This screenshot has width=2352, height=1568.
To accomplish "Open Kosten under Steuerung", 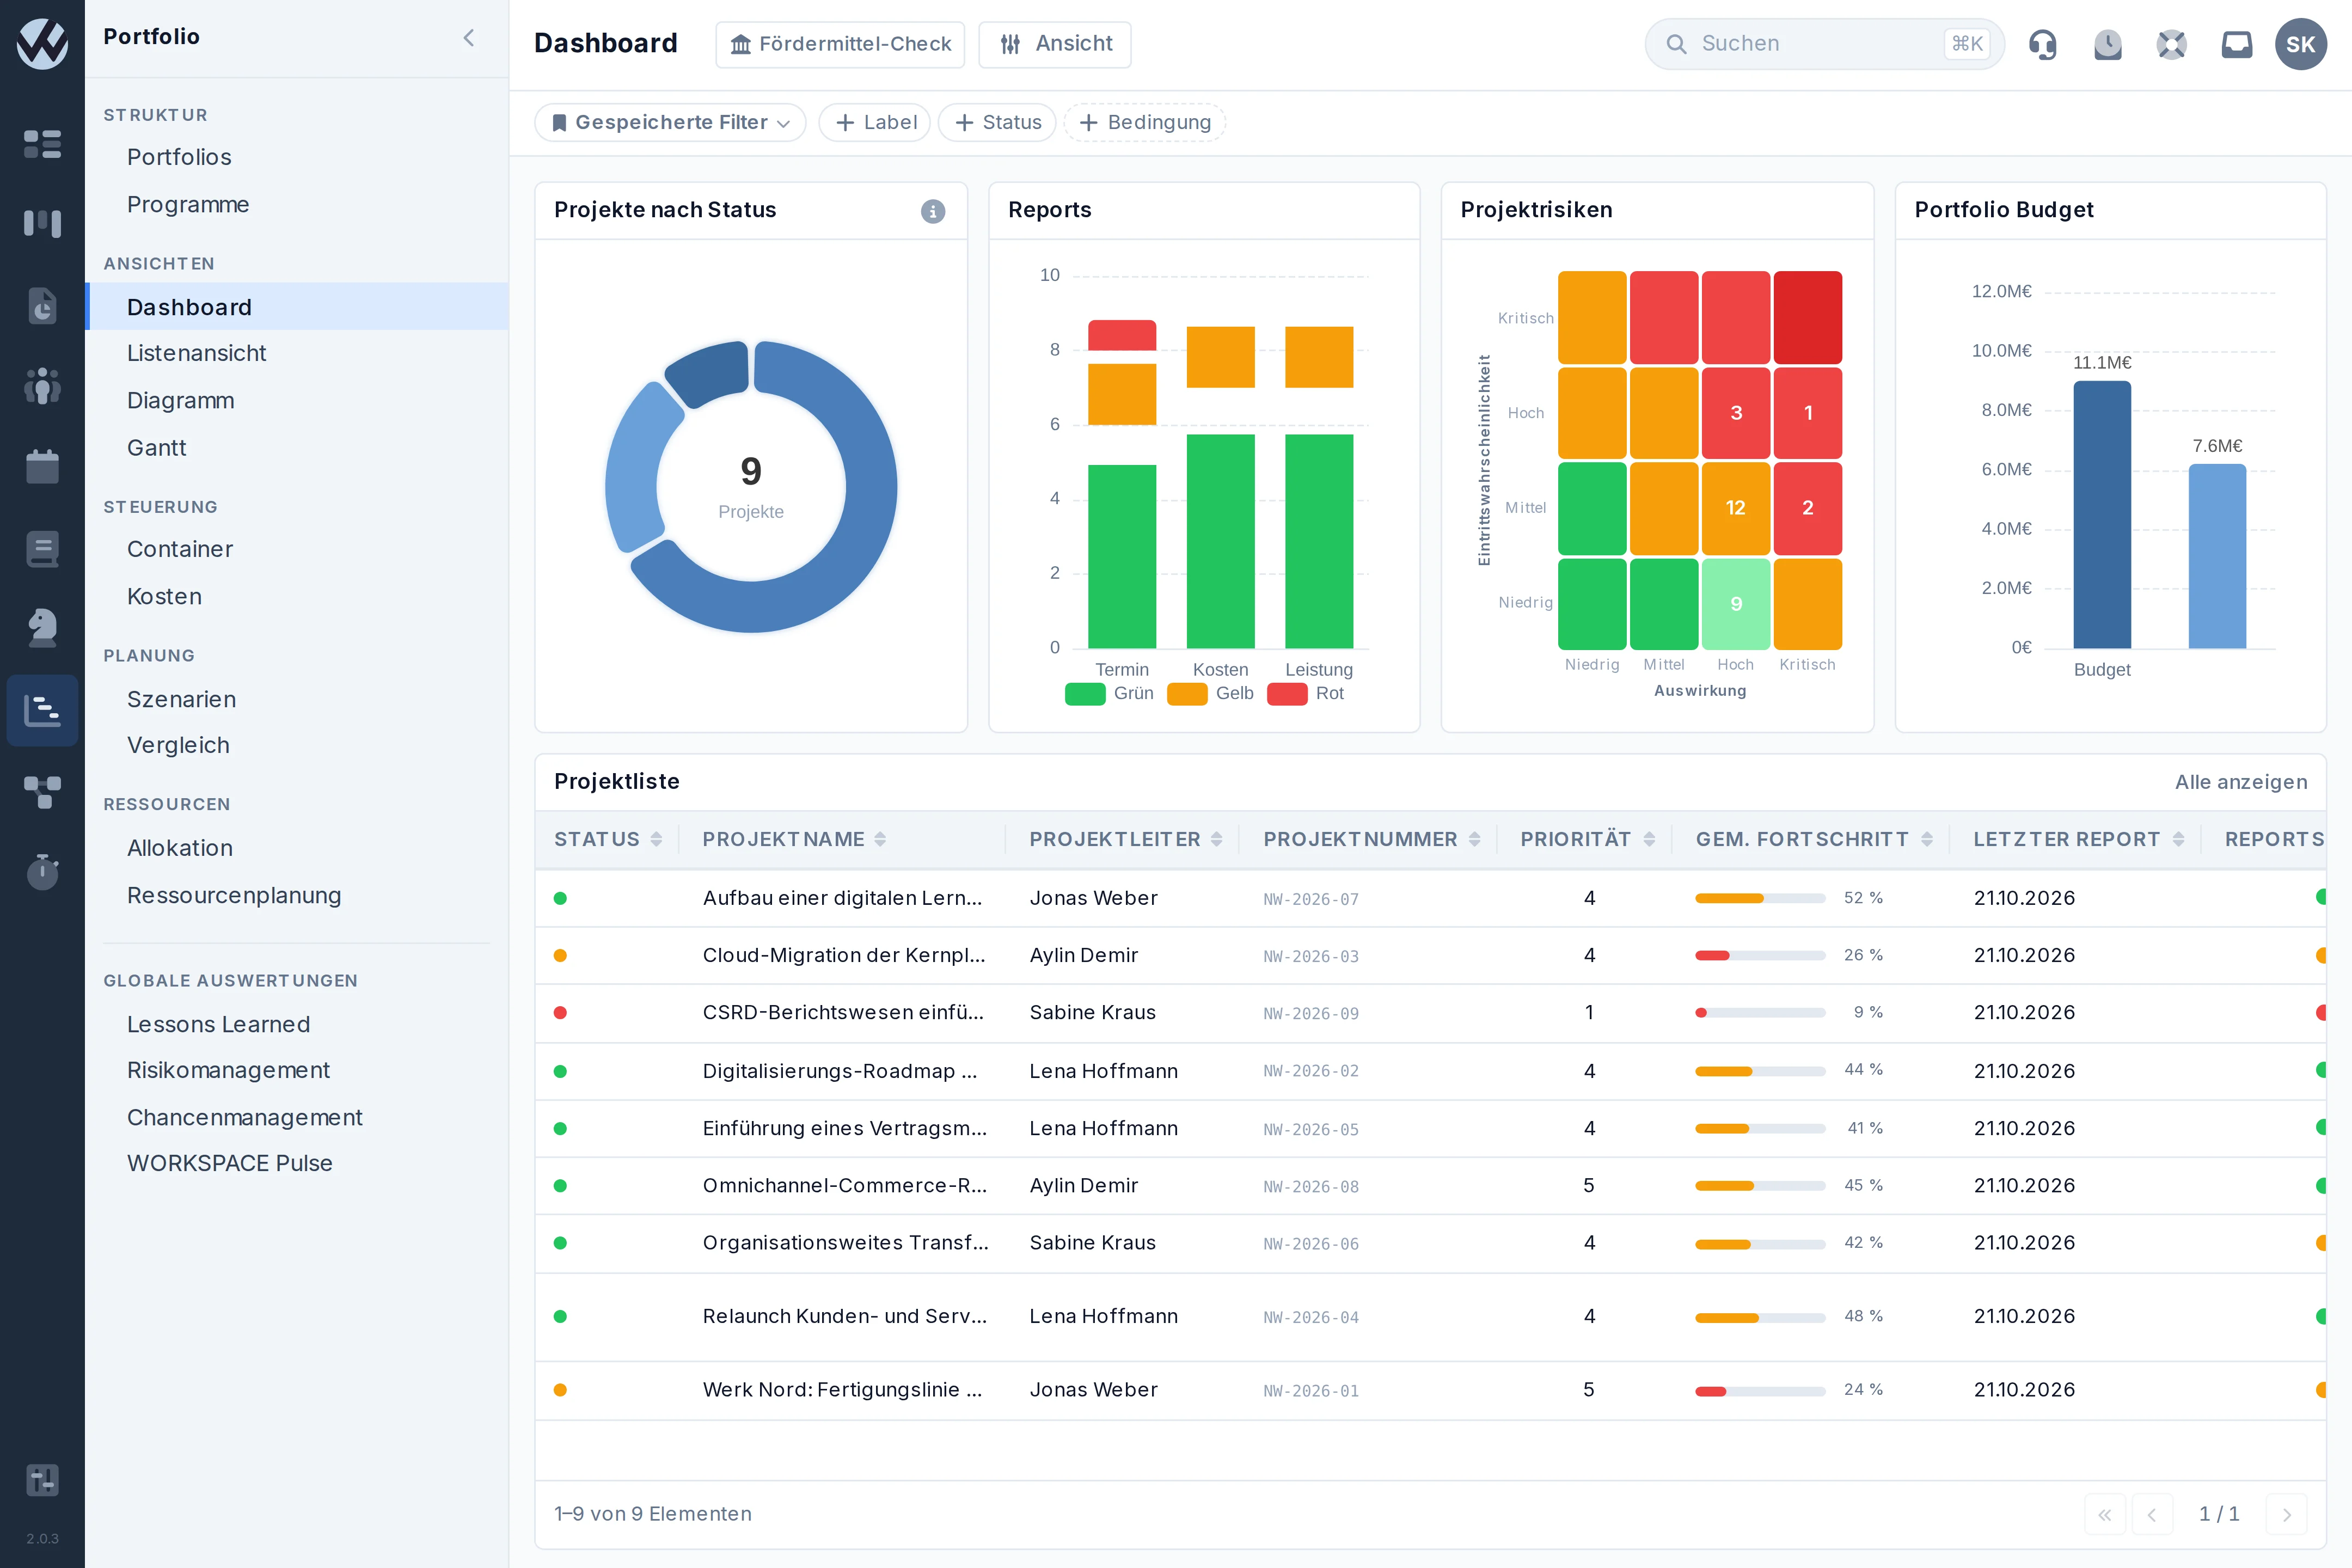I will (164, 596).
